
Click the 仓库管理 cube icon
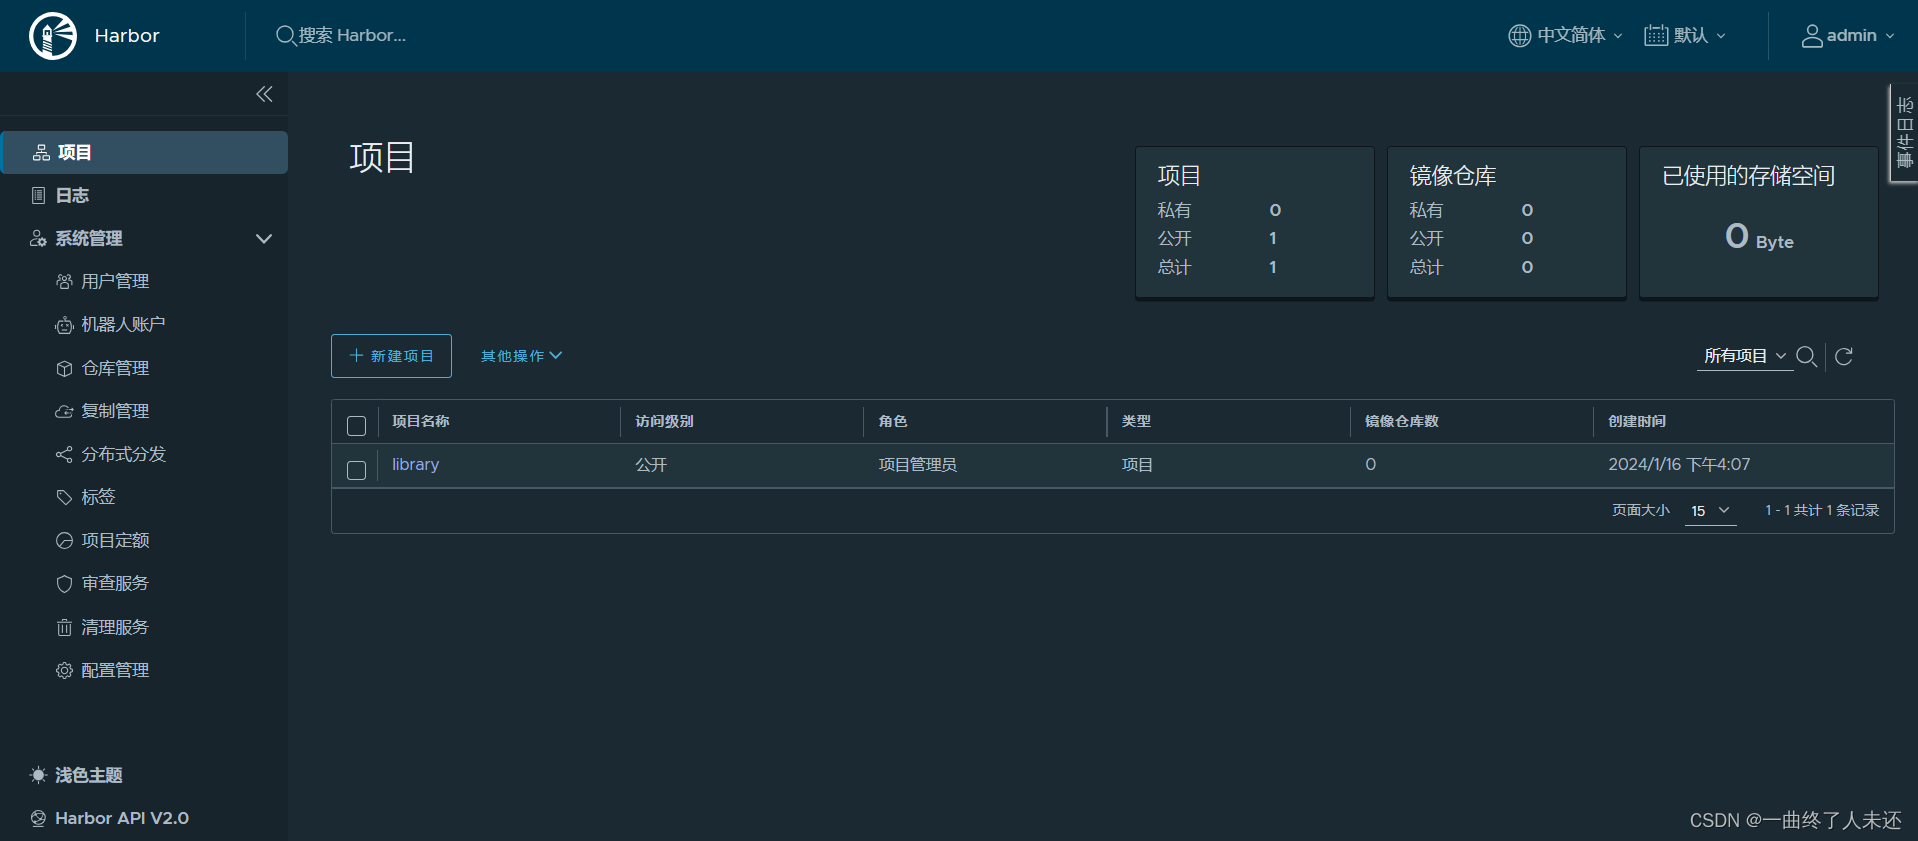tap(64, 368)
